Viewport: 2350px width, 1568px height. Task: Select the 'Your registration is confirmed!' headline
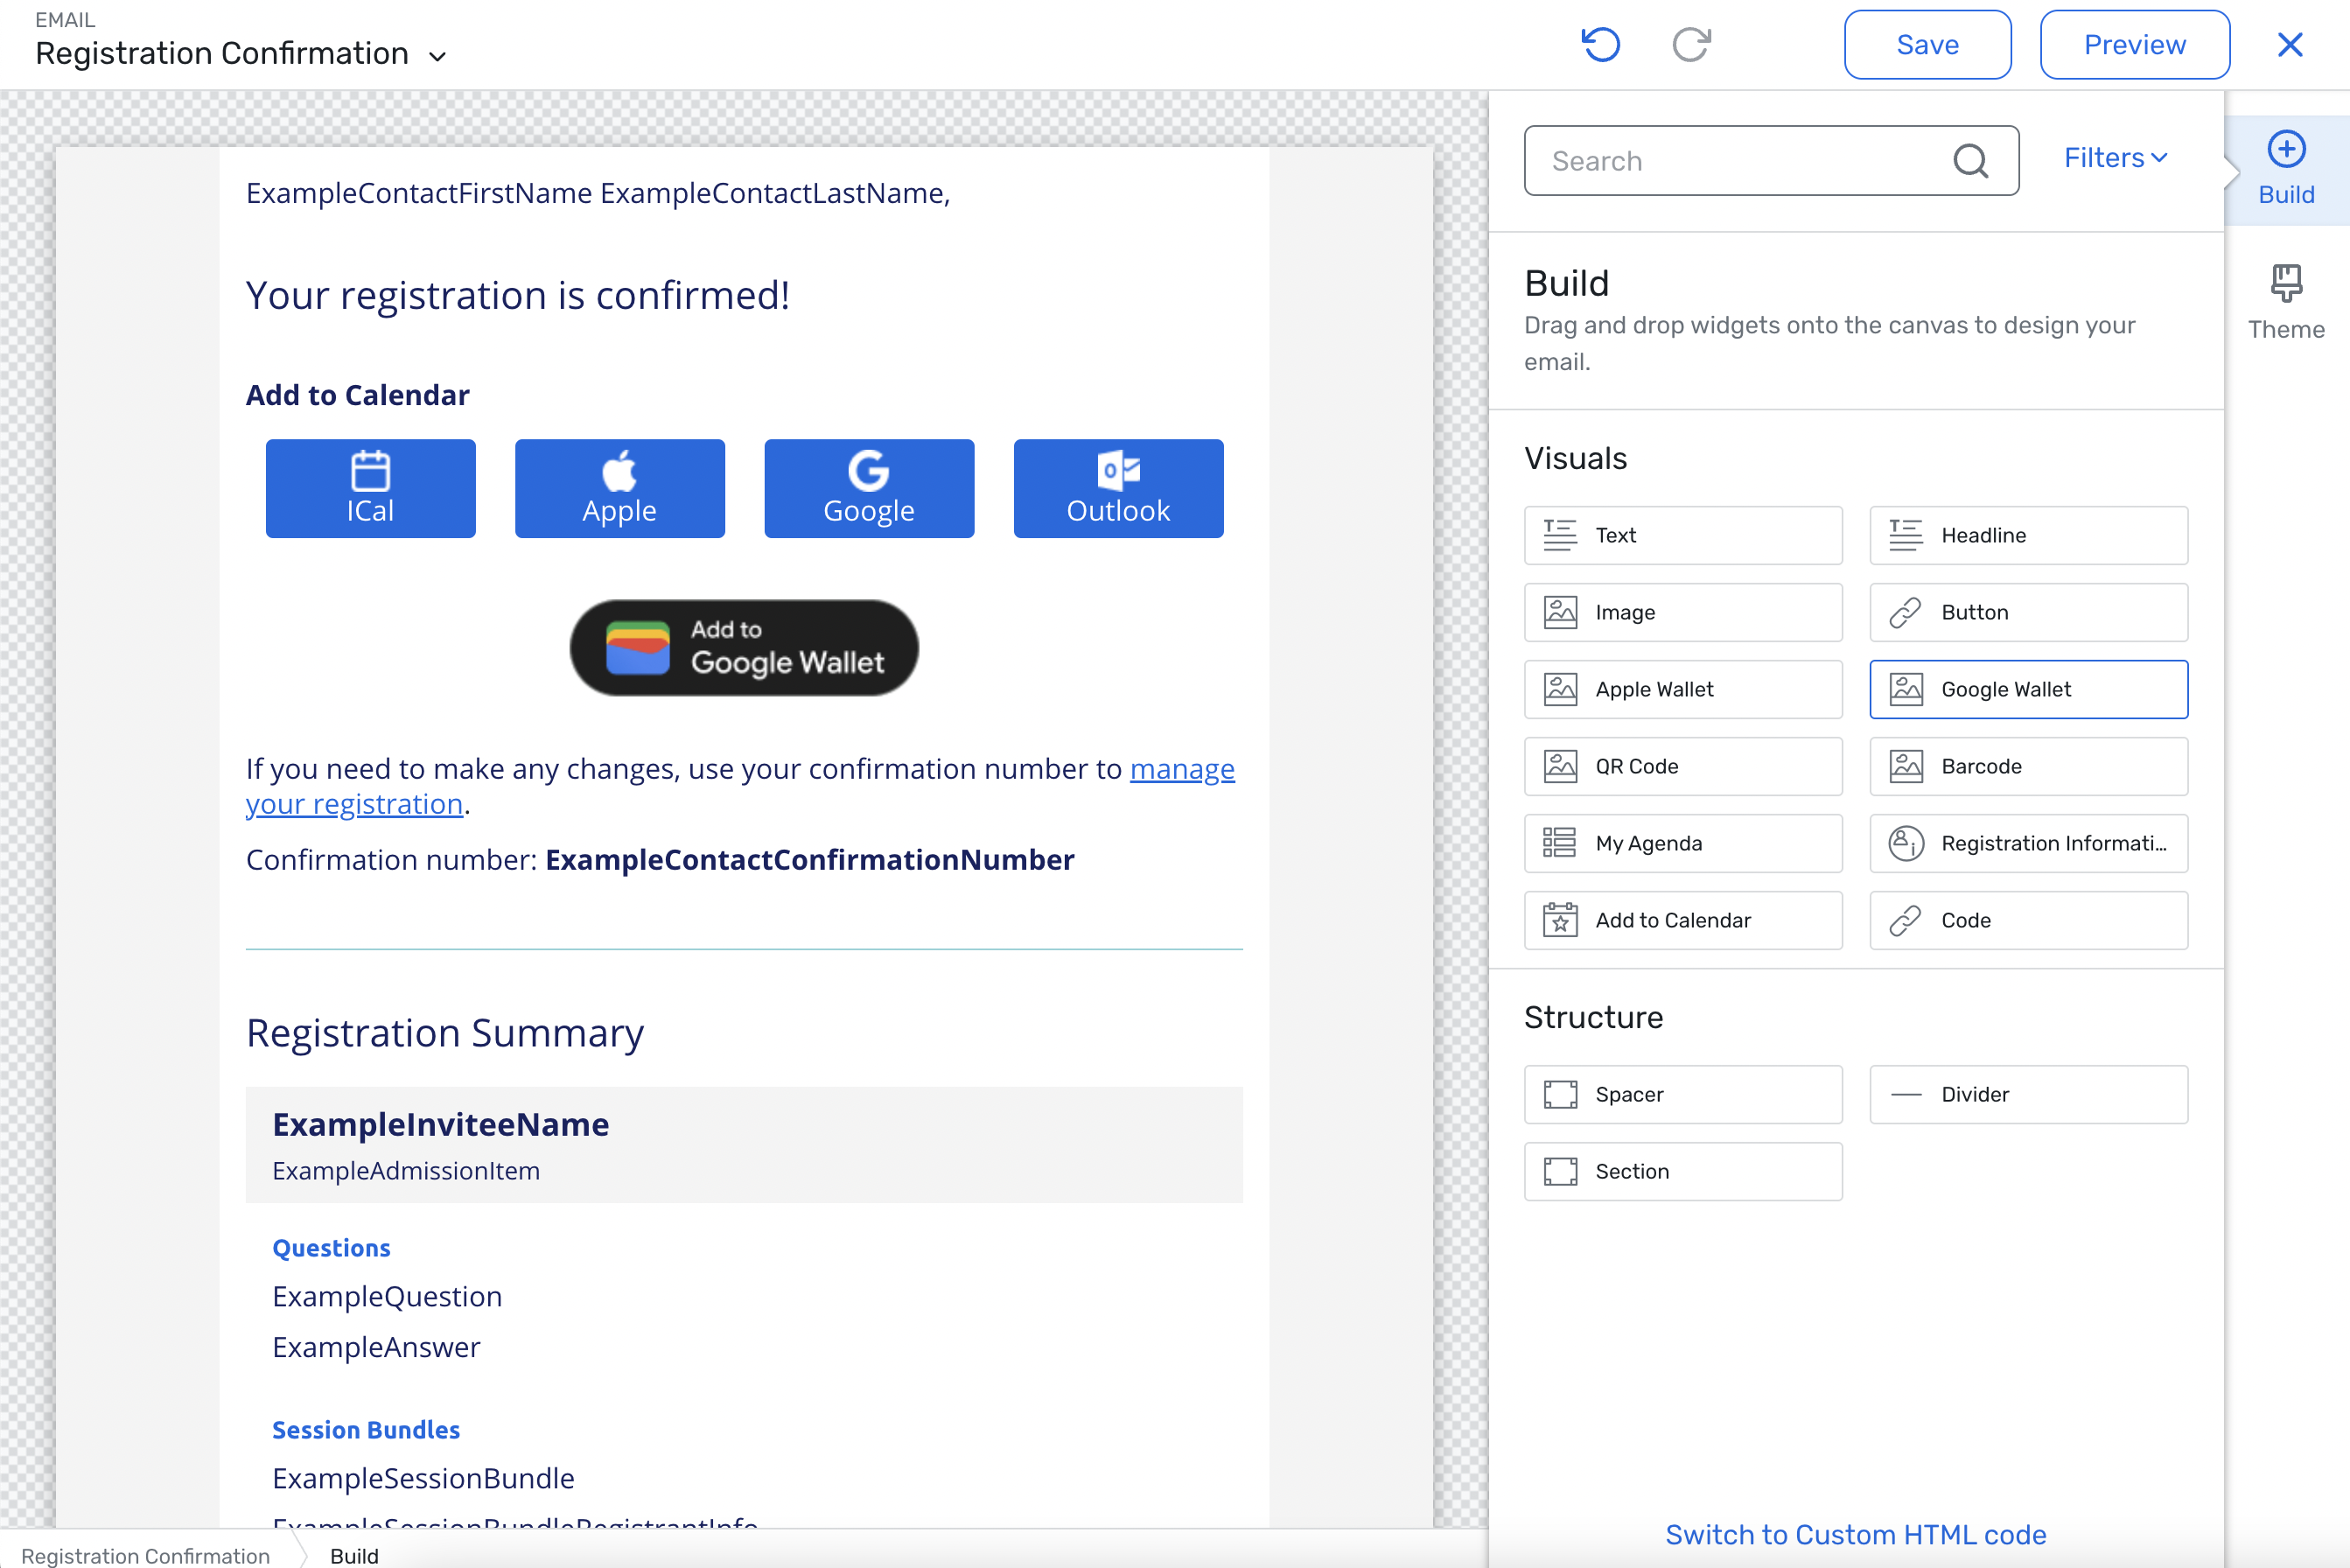tap(518, 296)
